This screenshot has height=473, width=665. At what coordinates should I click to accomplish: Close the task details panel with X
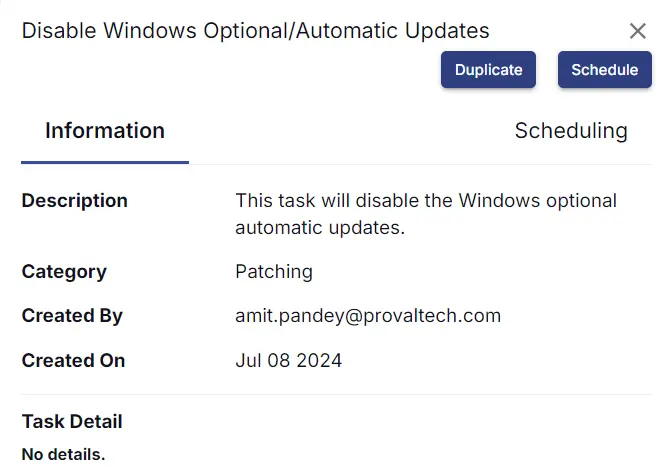coord(637,31)
